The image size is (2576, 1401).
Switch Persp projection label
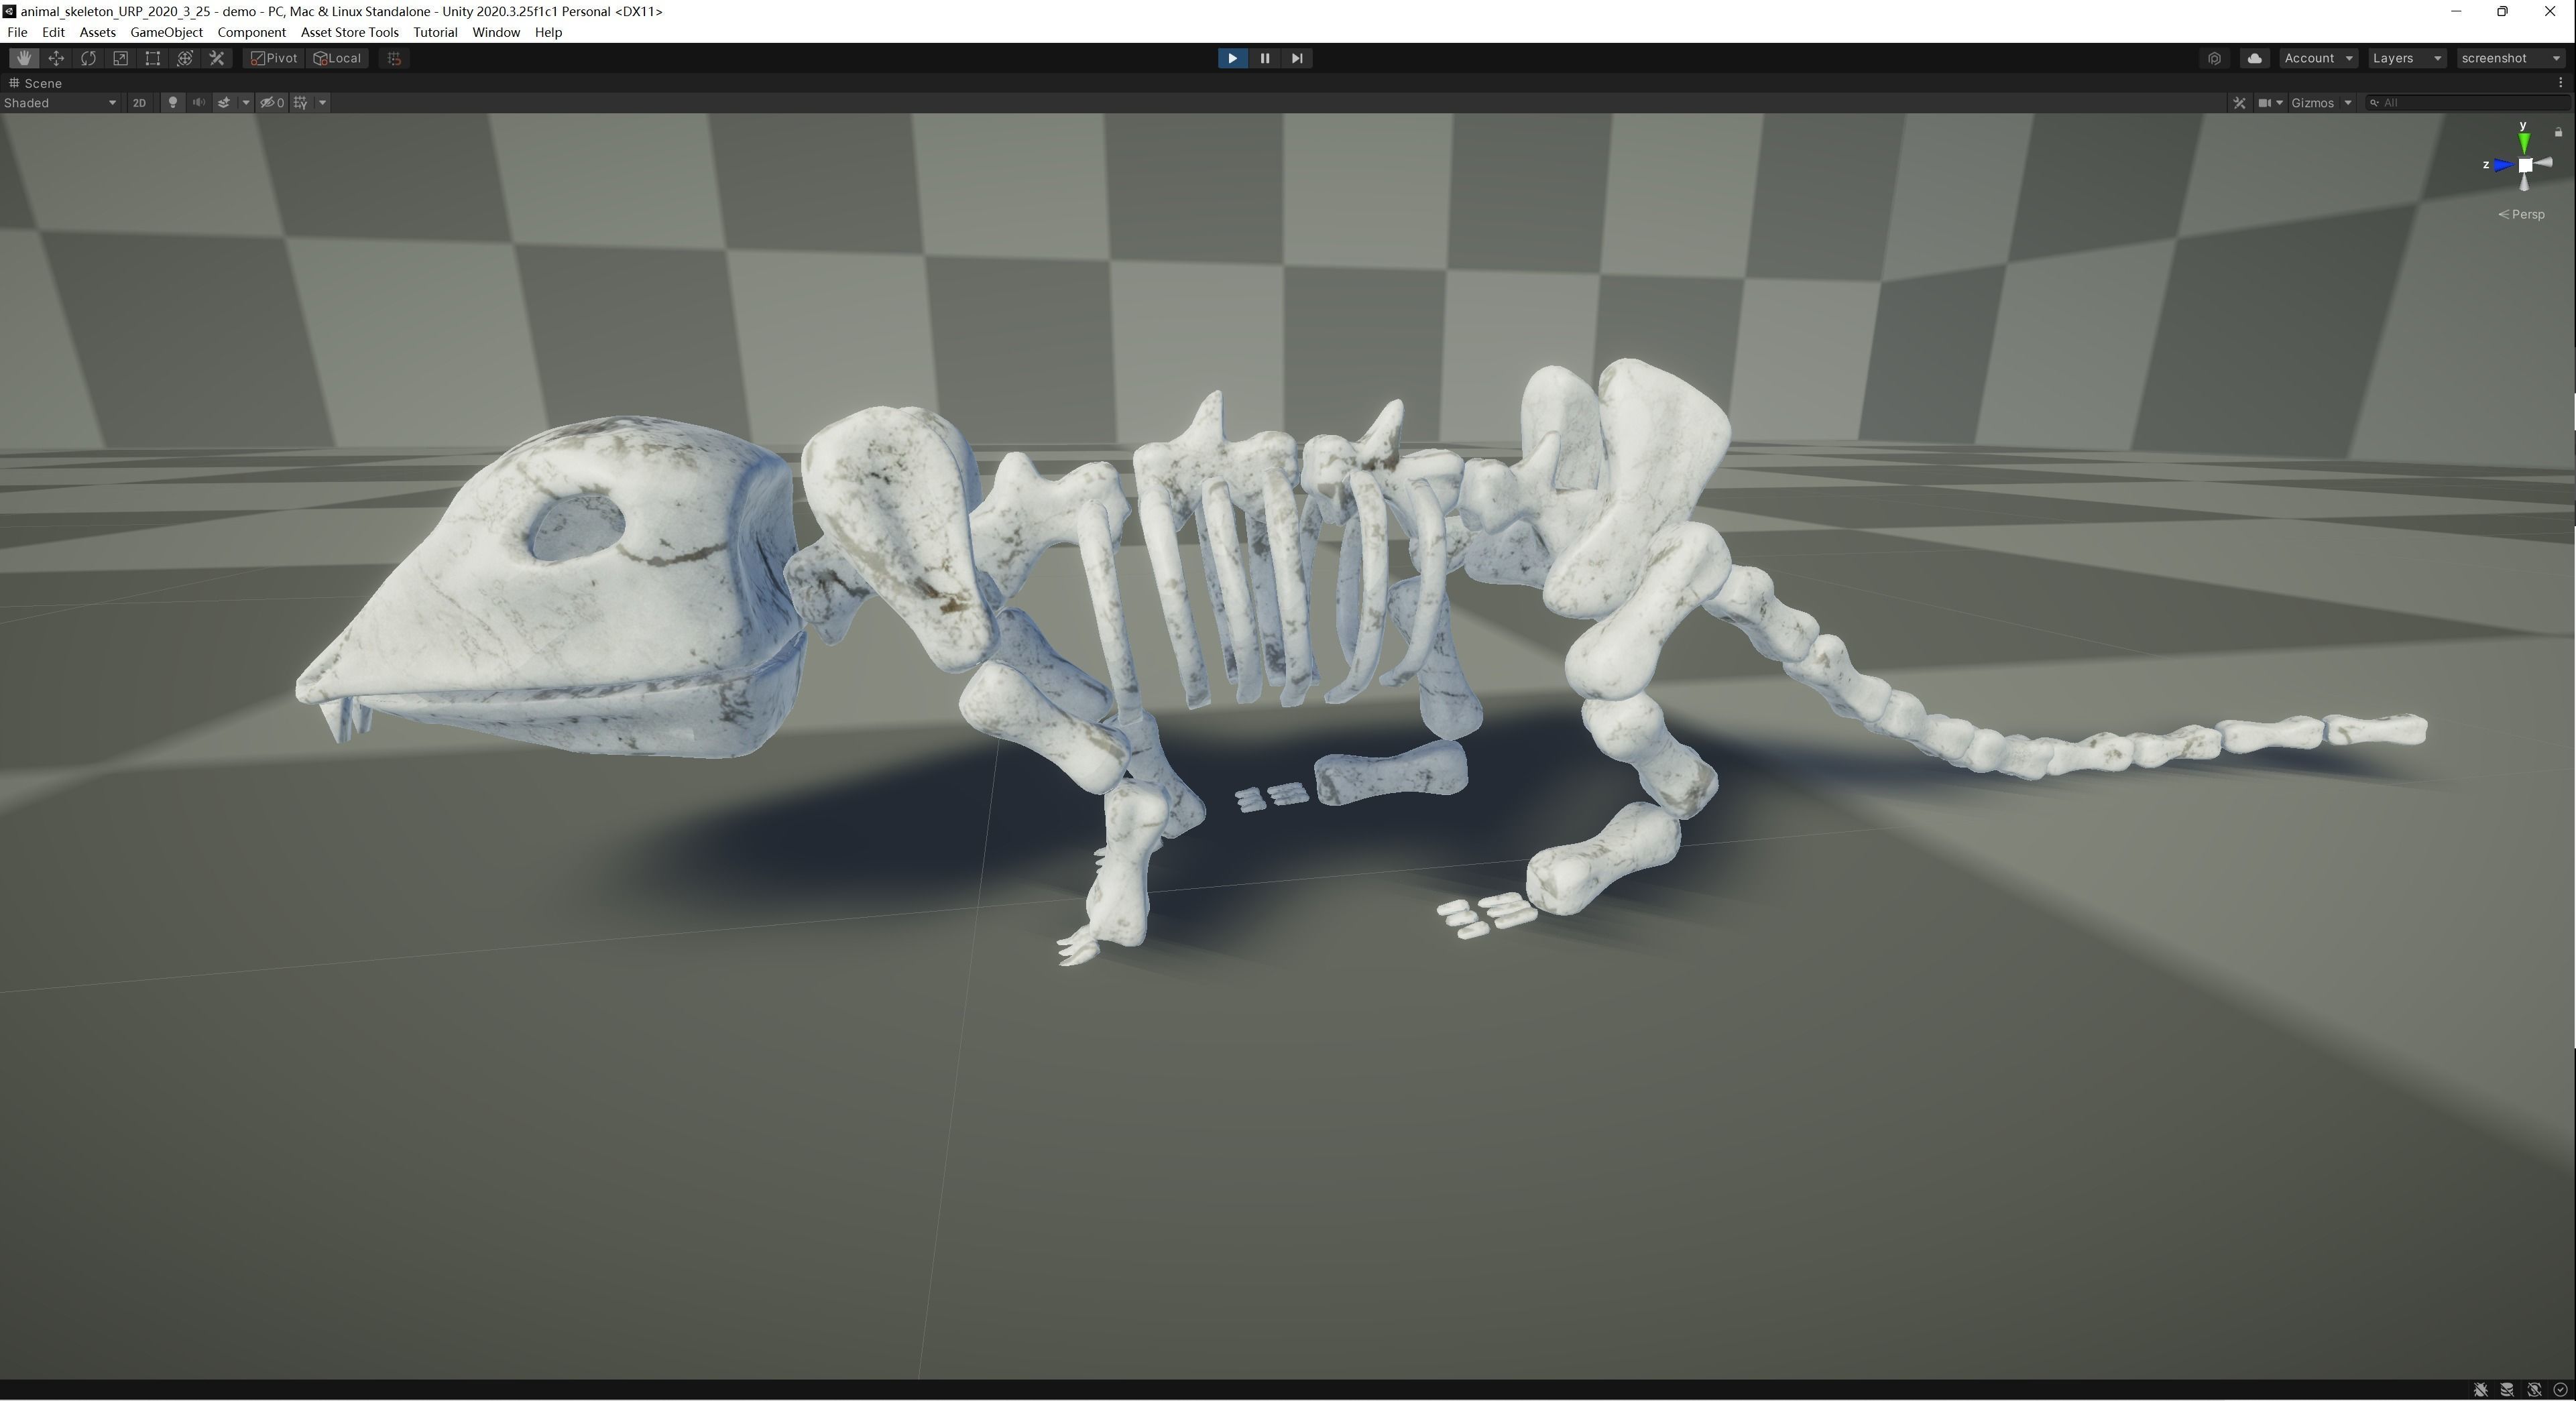point(2521,214)
